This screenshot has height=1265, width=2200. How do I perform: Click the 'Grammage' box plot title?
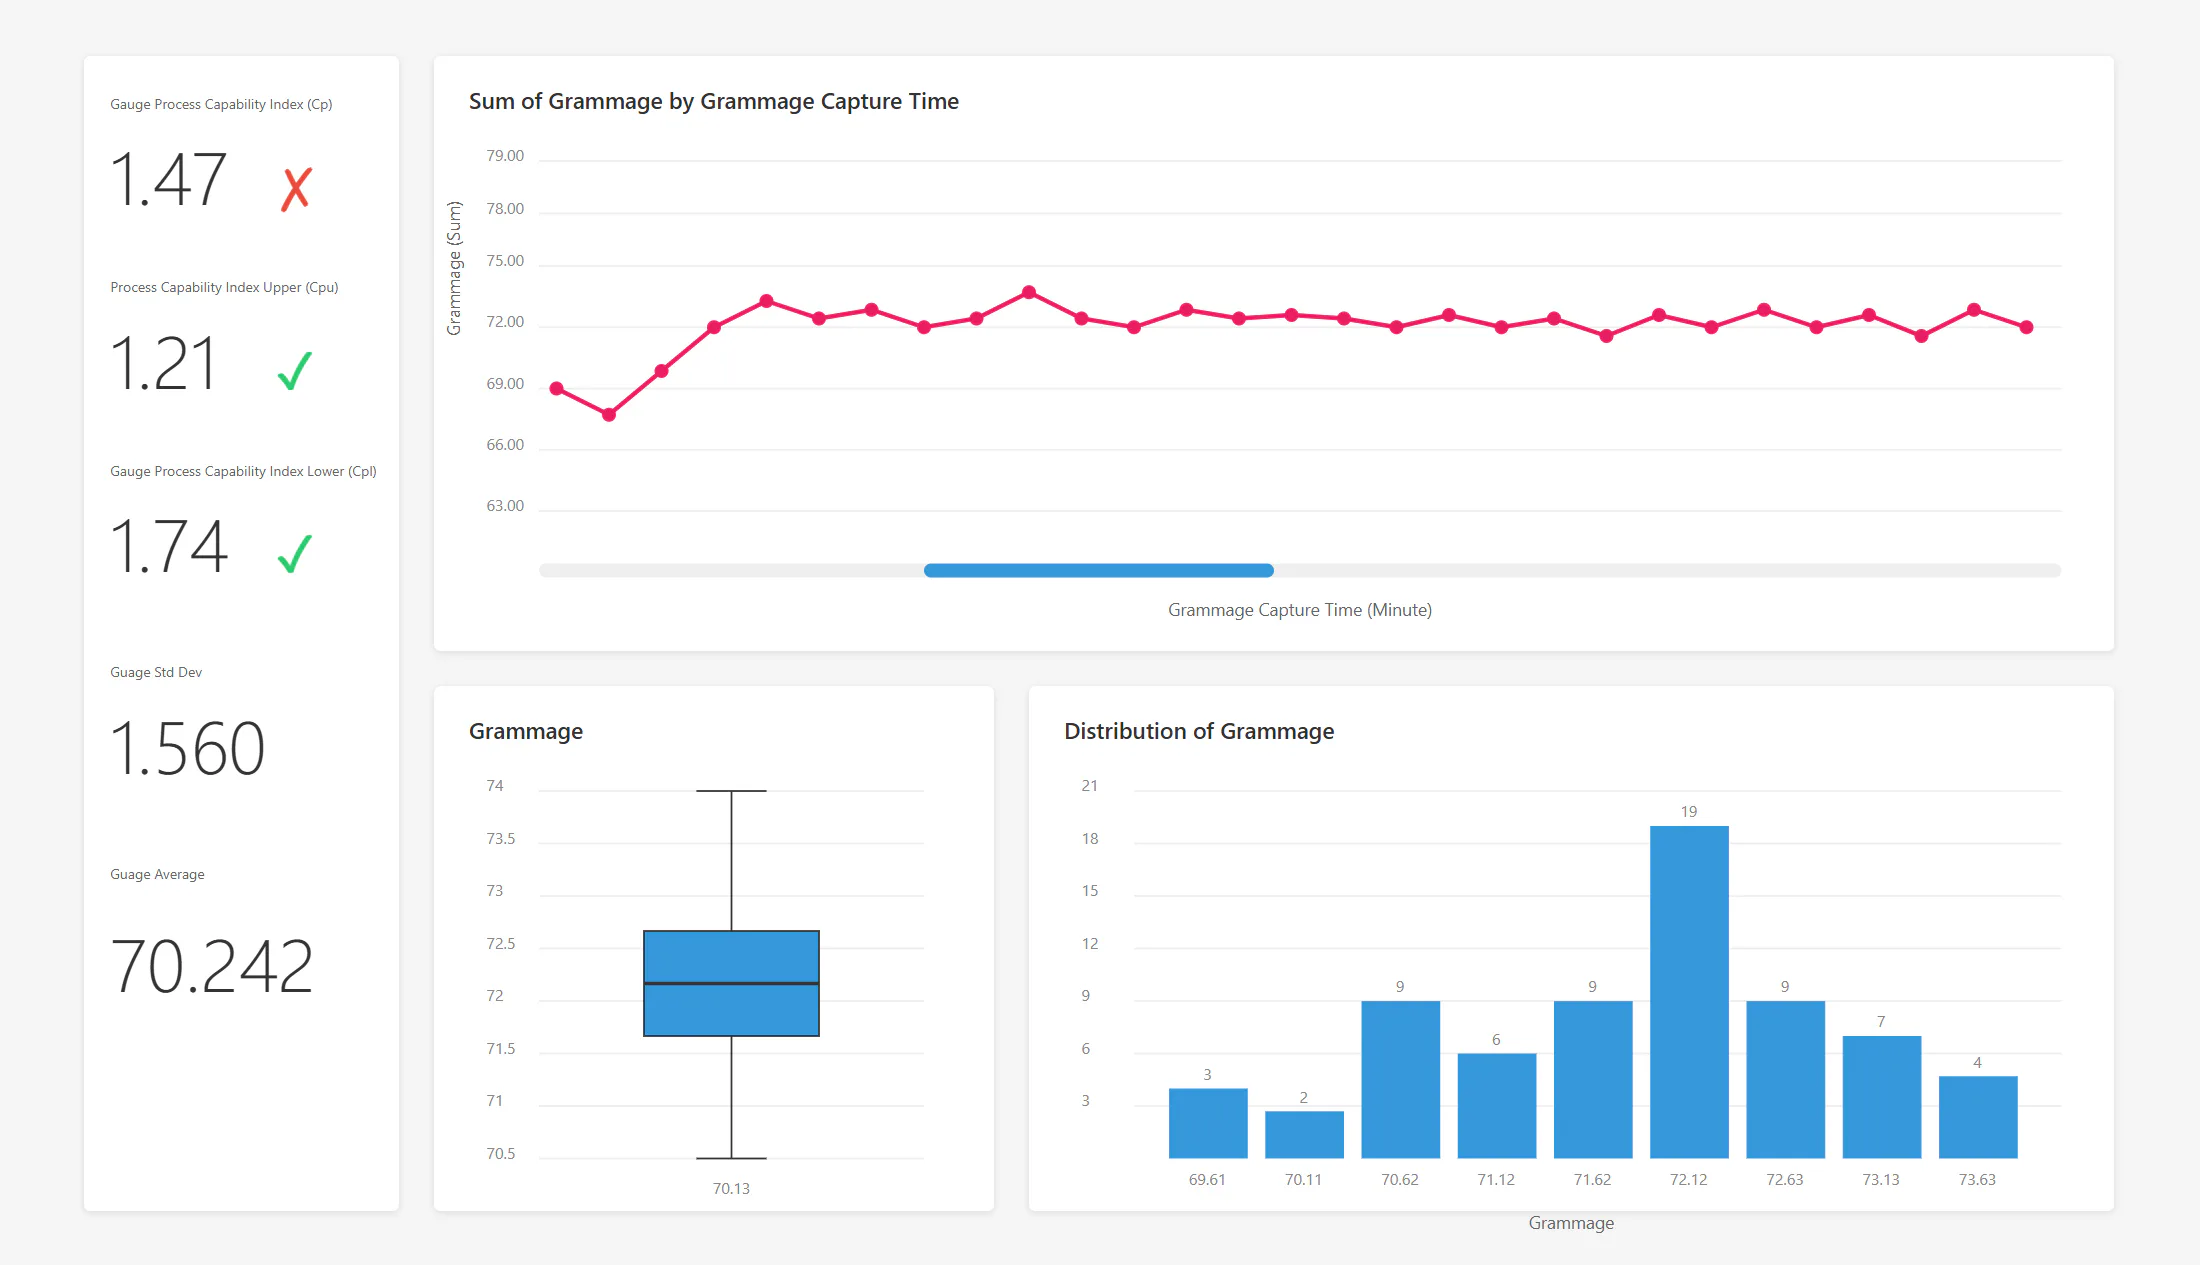[526, 731]
